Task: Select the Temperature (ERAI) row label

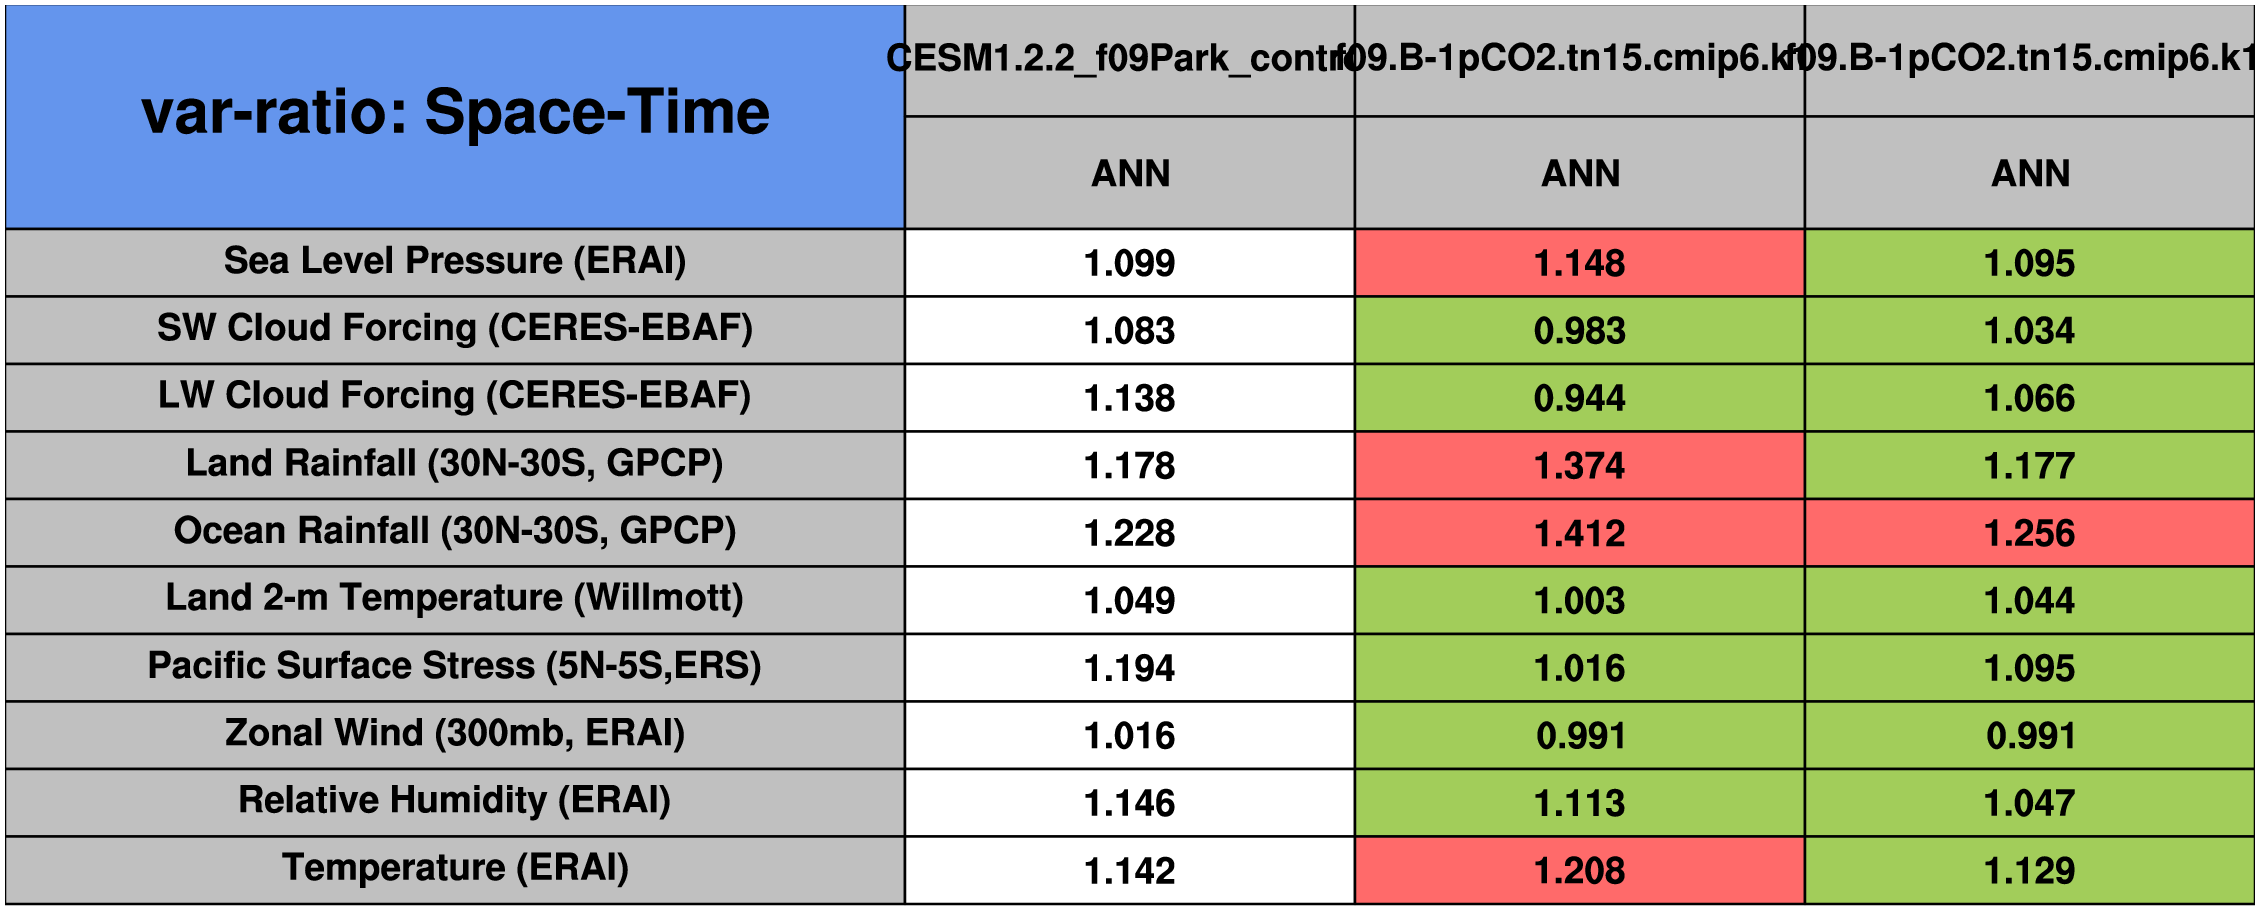Action: click(455, 869)
